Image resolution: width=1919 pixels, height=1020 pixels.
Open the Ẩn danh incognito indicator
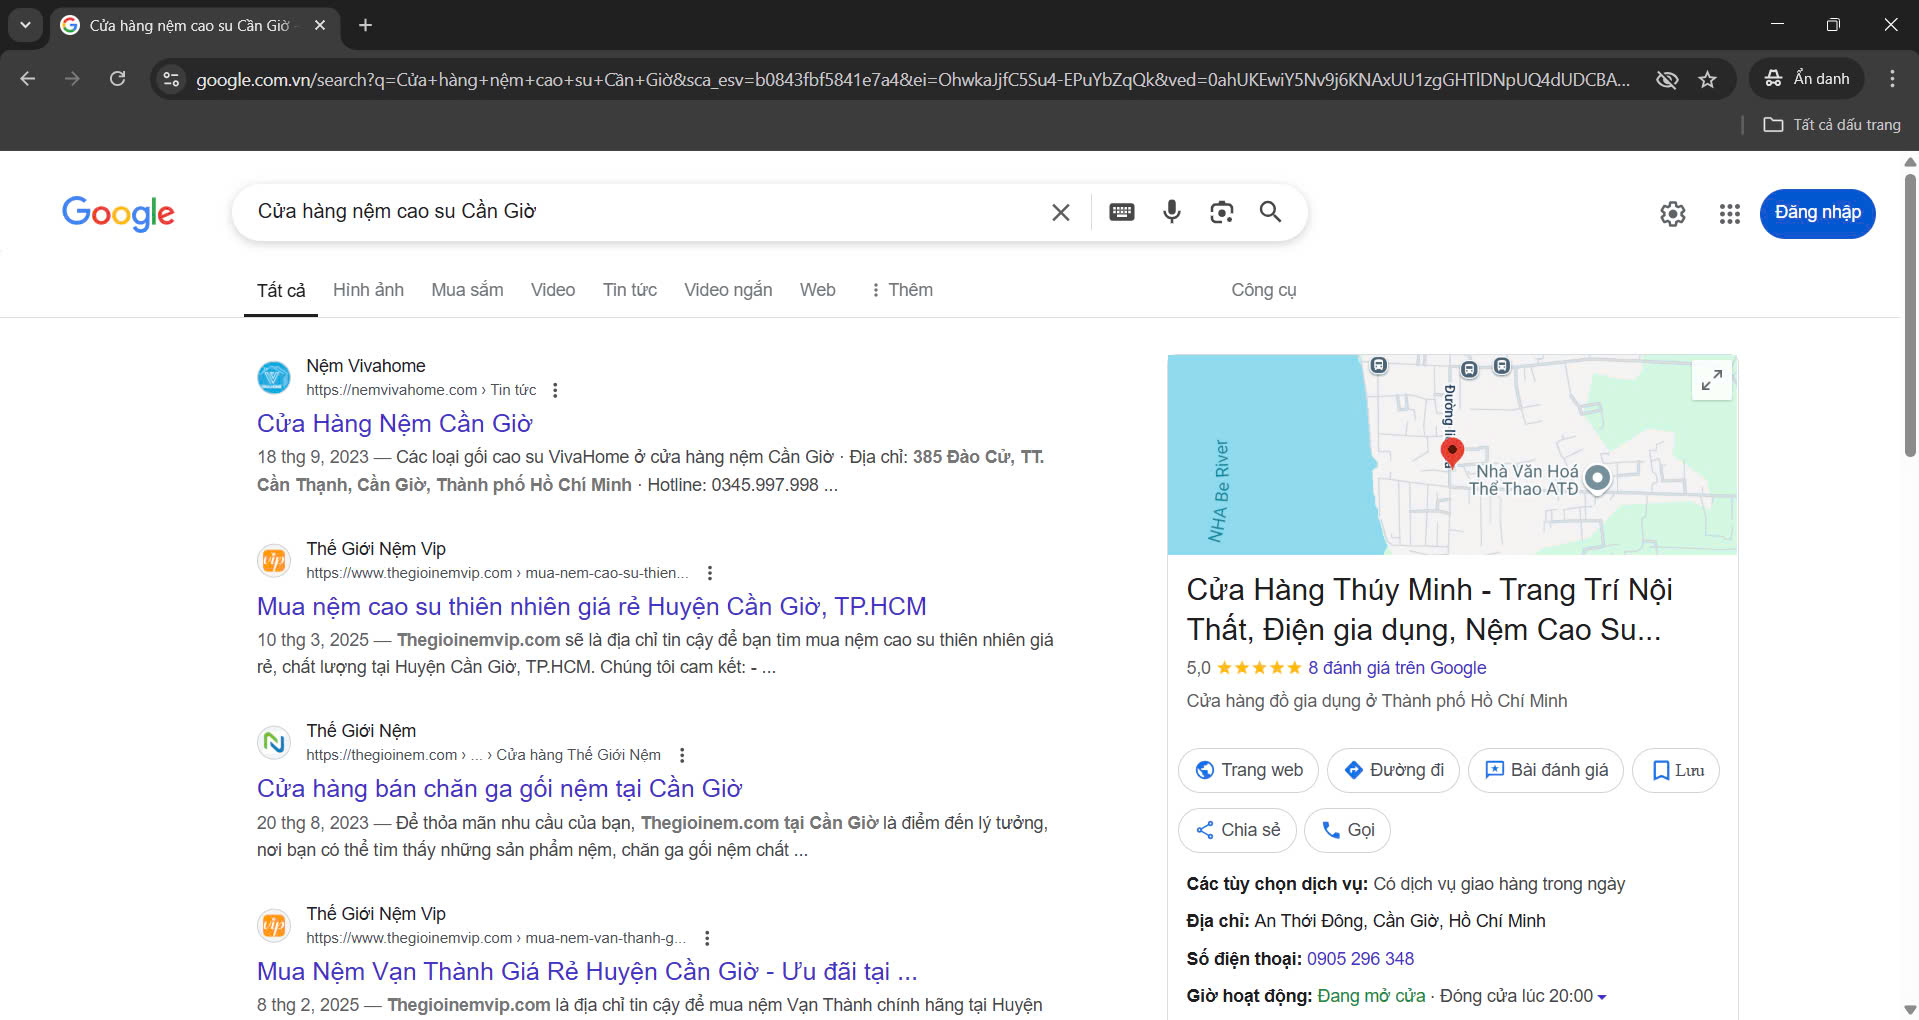pos(1806,78)
